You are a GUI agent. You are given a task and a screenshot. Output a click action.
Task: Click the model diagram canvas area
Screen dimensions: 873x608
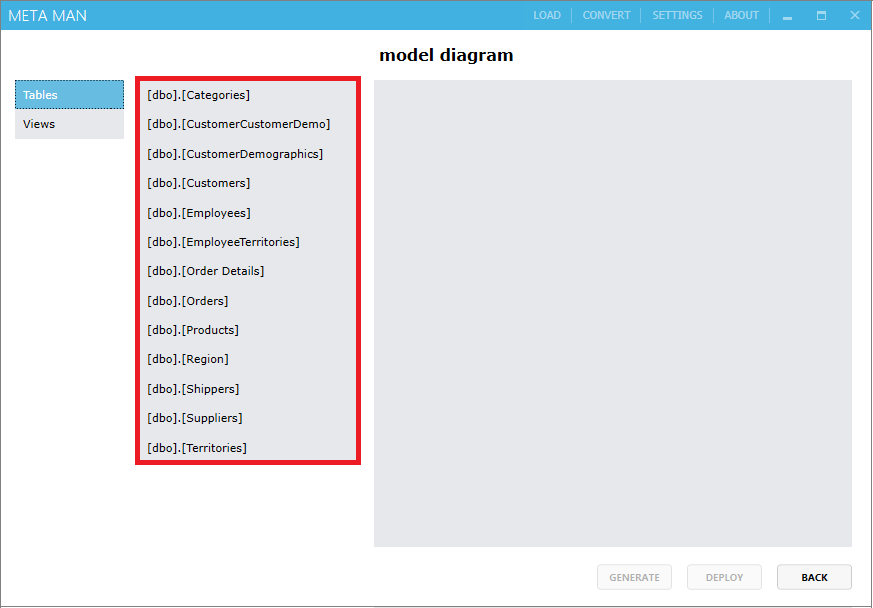(612, 313)
